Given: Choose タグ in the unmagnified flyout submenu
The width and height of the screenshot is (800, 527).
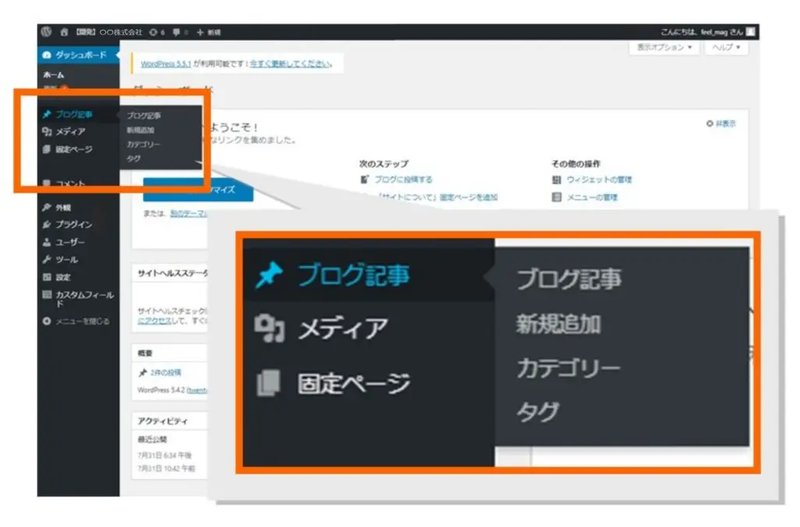Looking at the screenshot, I should click(x=133, y=159).
